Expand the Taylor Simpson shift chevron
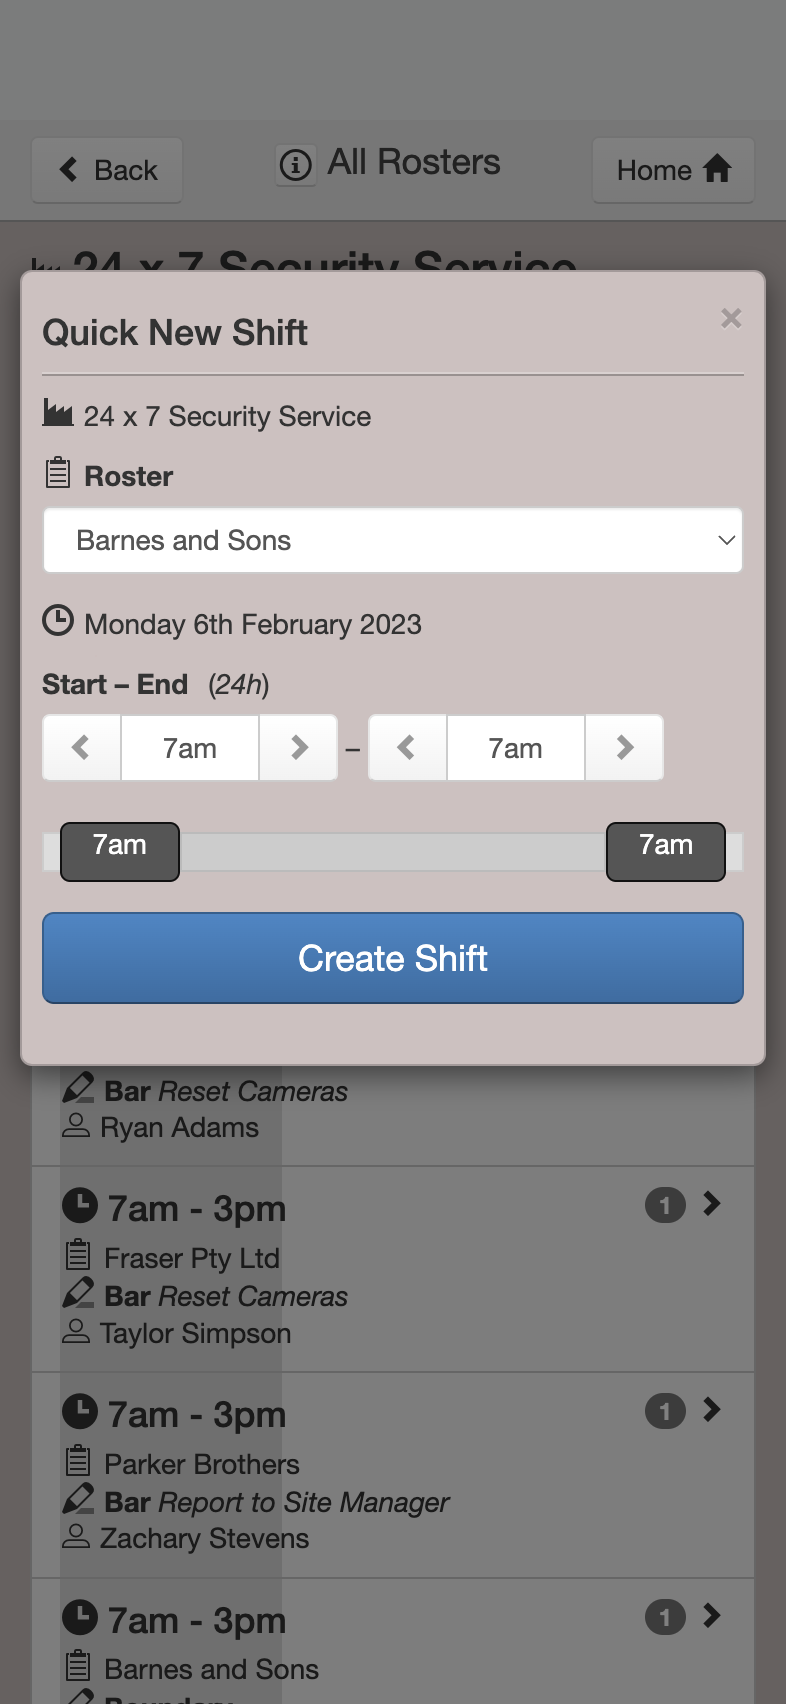 coord(712,1203)
